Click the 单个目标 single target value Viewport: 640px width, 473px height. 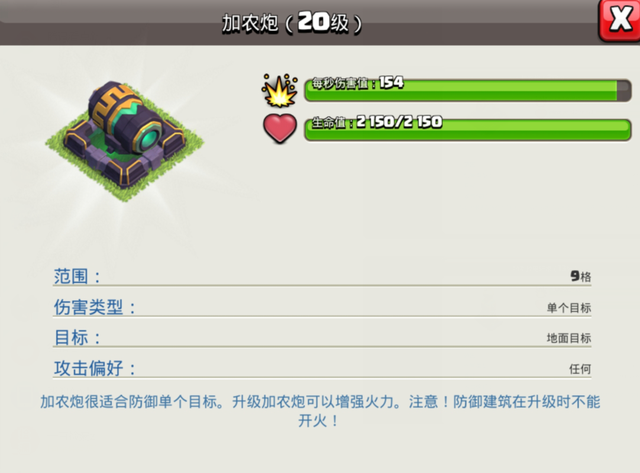click(x=569, y=308)
